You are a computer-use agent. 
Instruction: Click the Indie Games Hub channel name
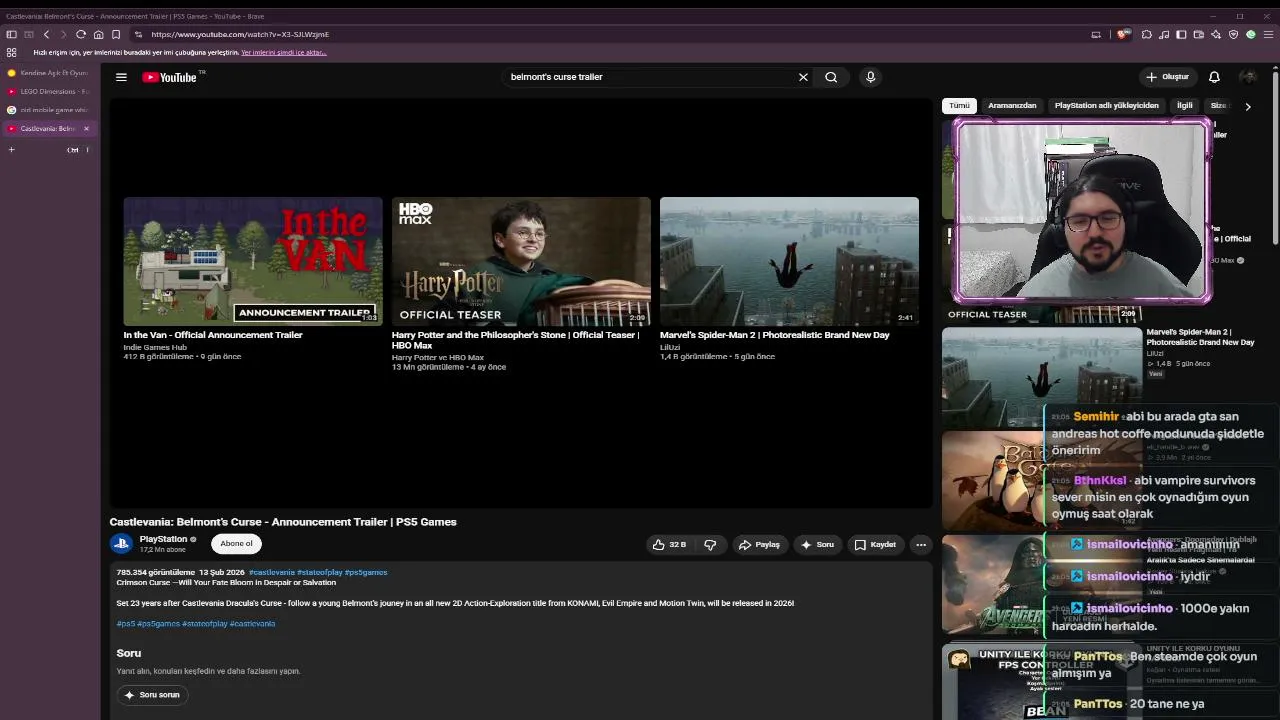[155, 347]
